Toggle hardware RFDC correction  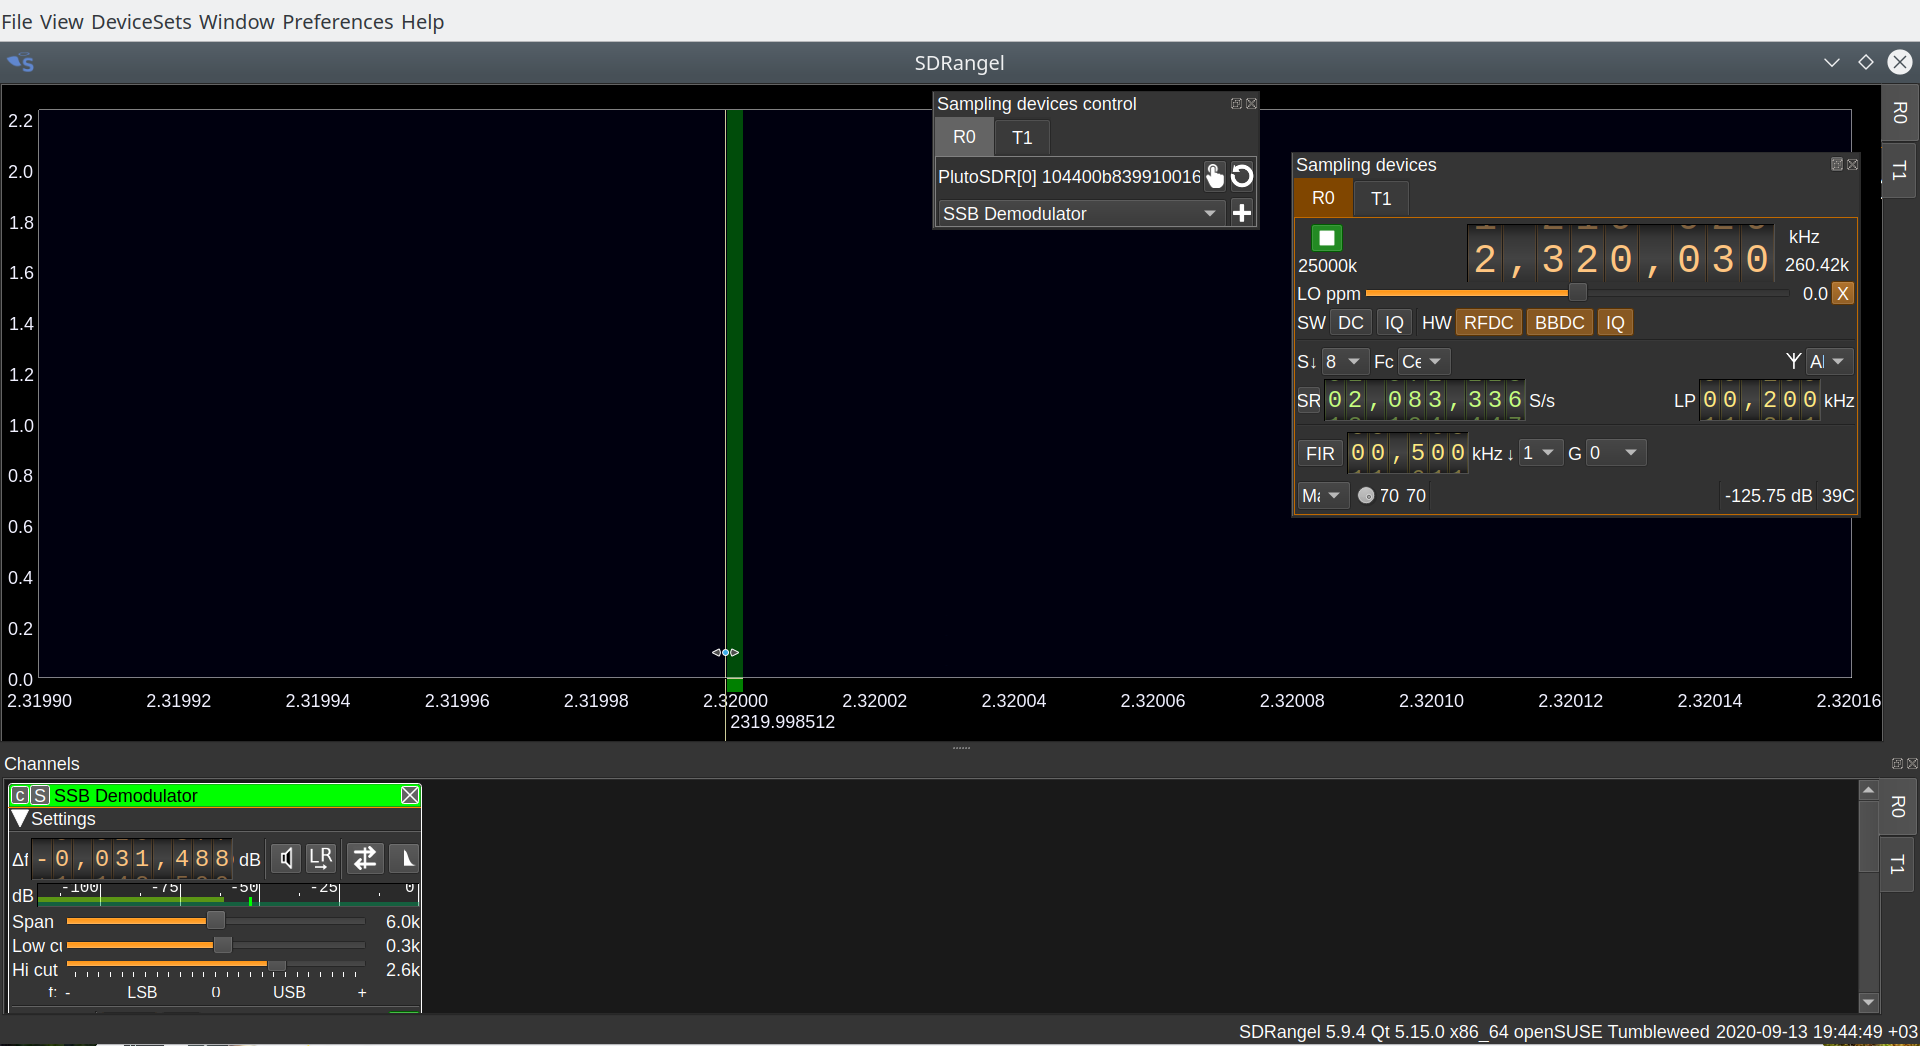point(1488,323)
